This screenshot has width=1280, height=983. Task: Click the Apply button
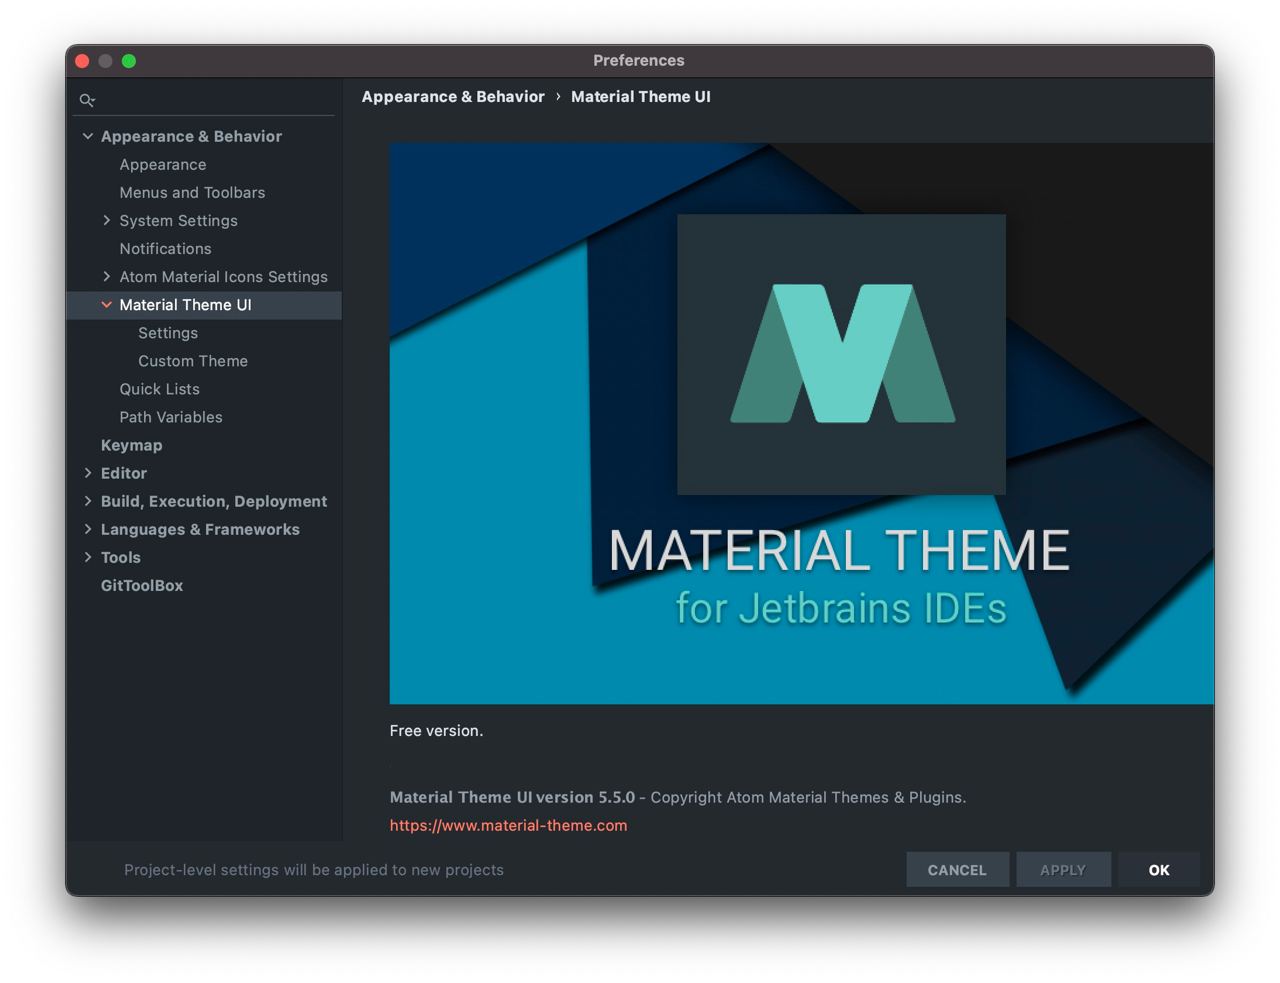coord(1063,869)
